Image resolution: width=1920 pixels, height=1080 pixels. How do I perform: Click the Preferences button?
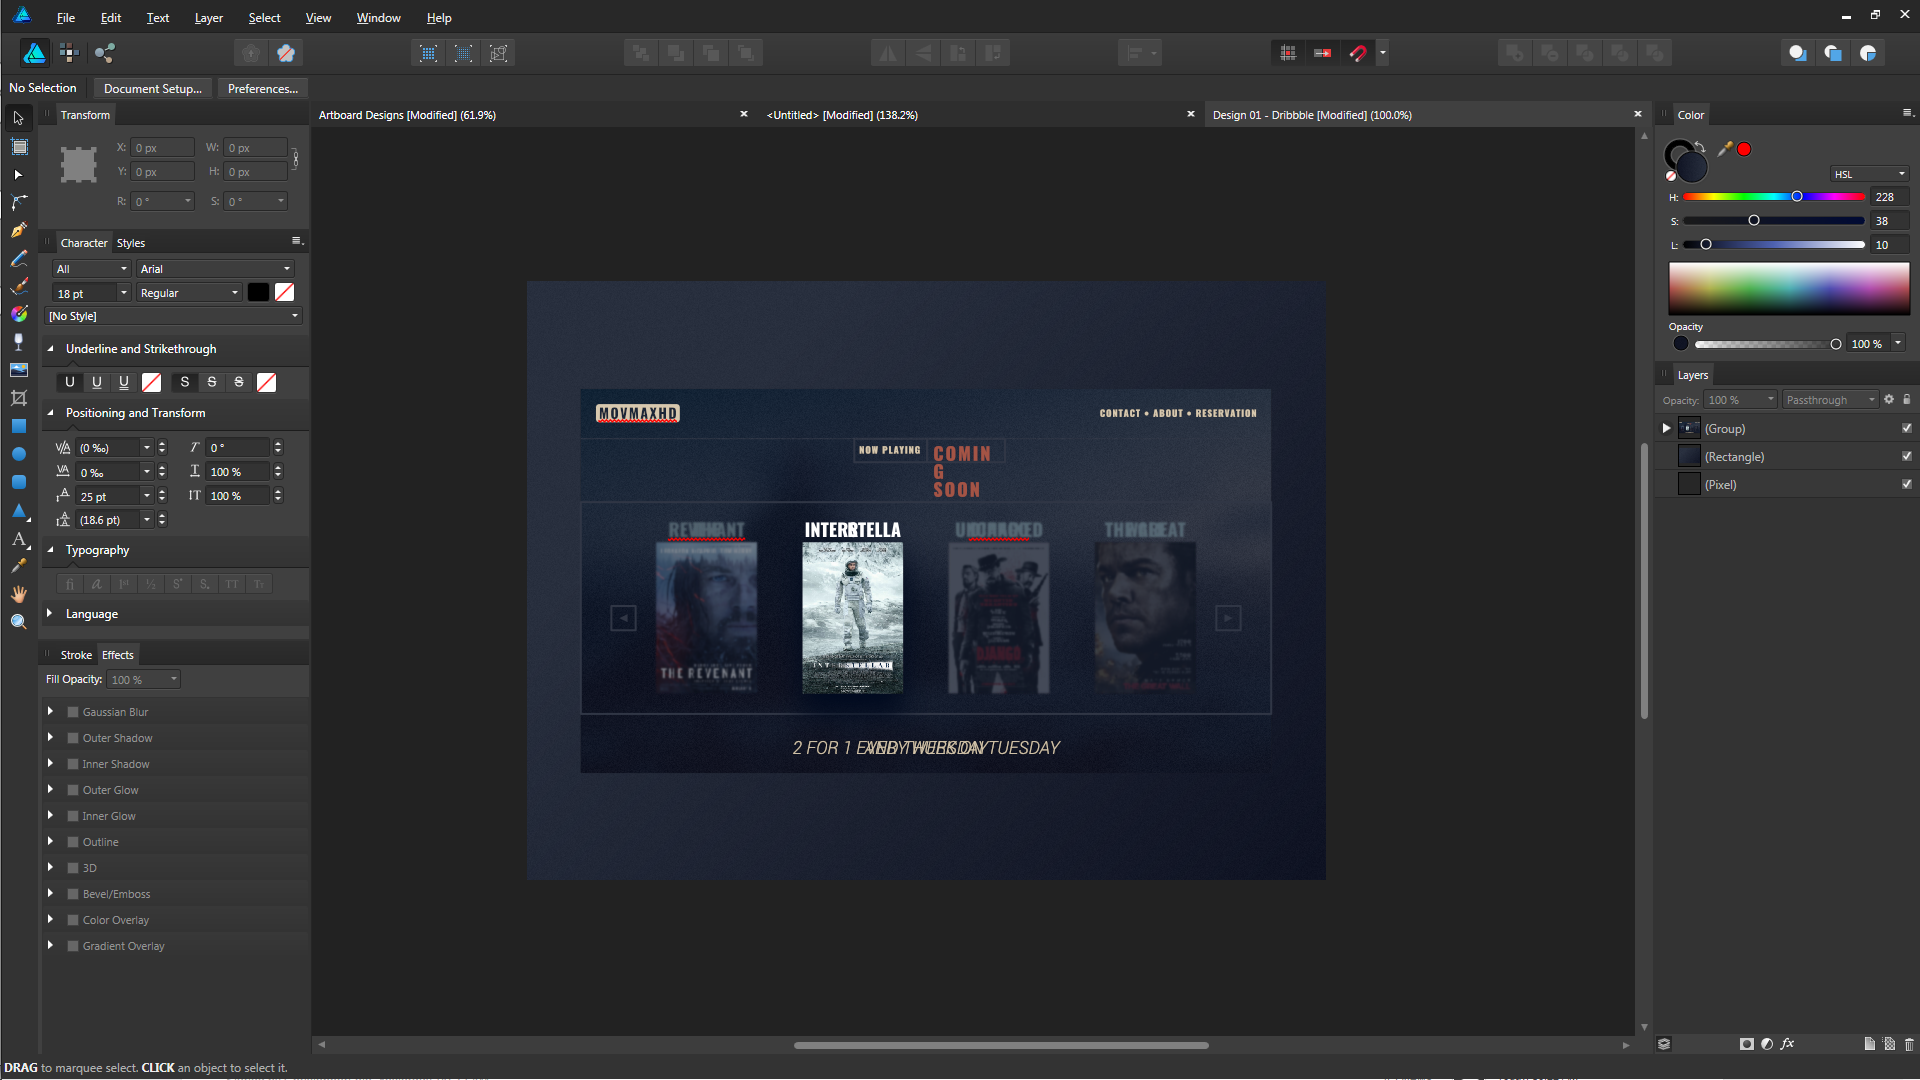coord(263,89)
